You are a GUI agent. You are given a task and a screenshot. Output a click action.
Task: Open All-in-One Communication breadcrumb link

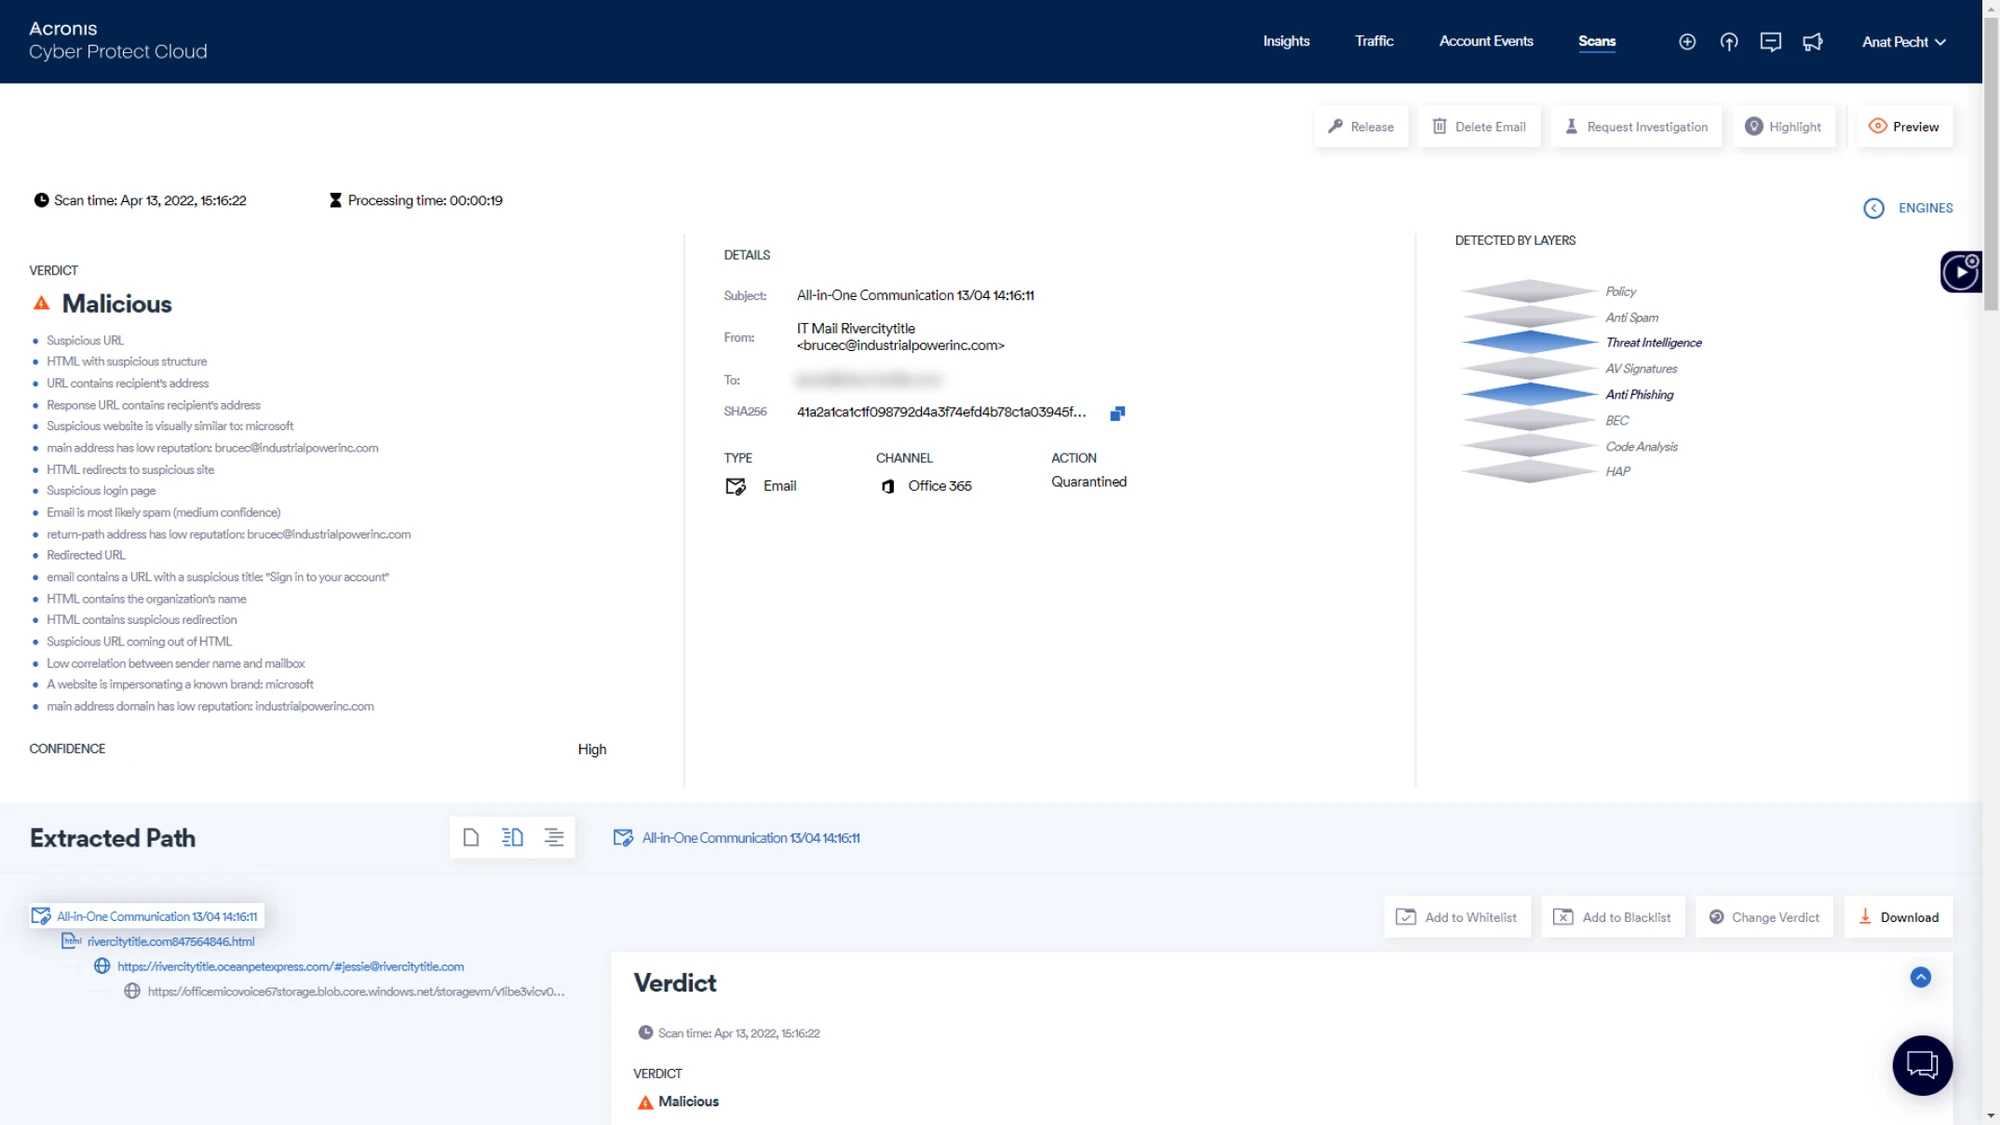tap(736, 838)
